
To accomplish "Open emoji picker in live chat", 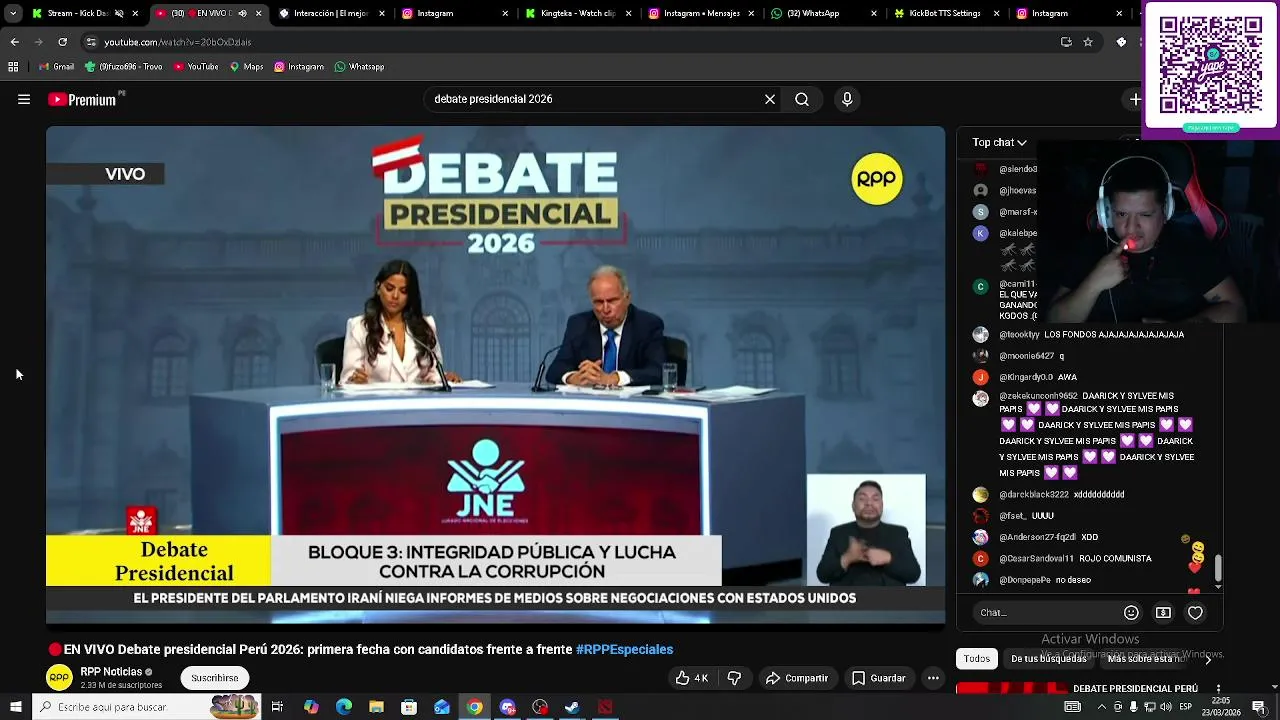I will 1131,613.
